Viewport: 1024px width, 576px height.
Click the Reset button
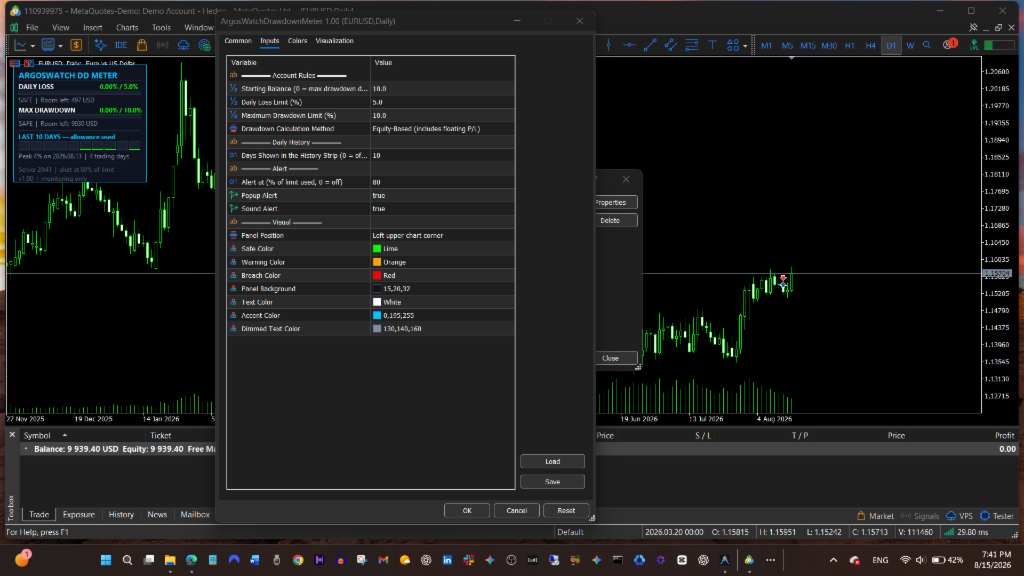coord(566,511)
